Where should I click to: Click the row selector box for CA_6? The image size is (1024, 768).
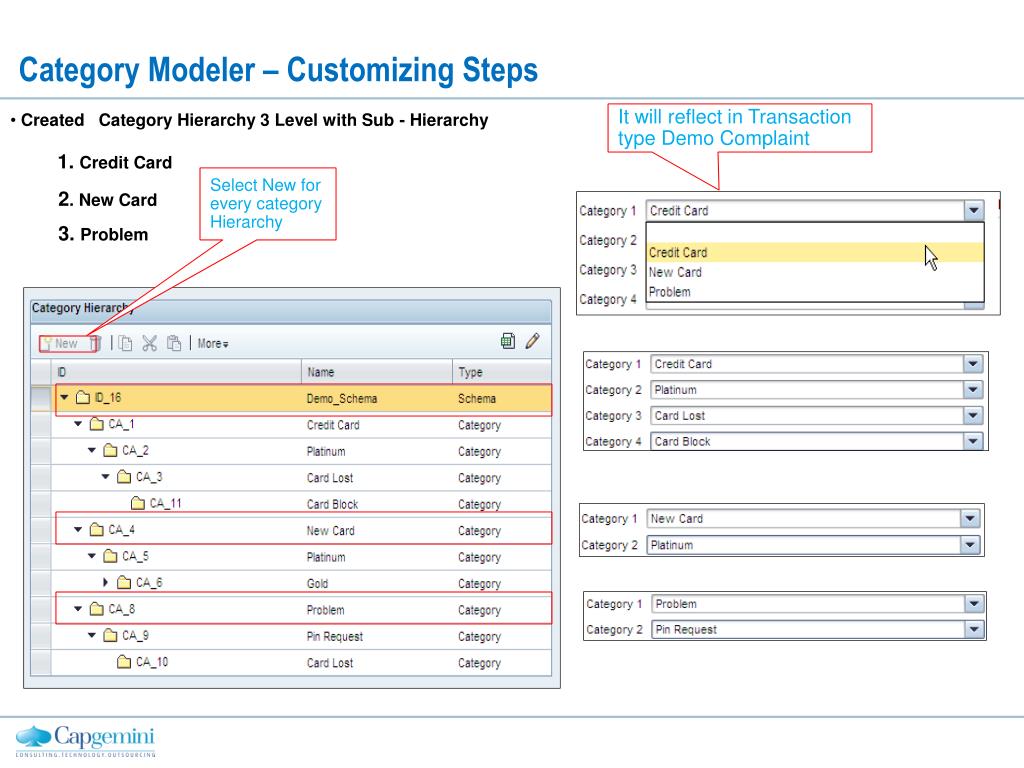(x=40, y=583)
